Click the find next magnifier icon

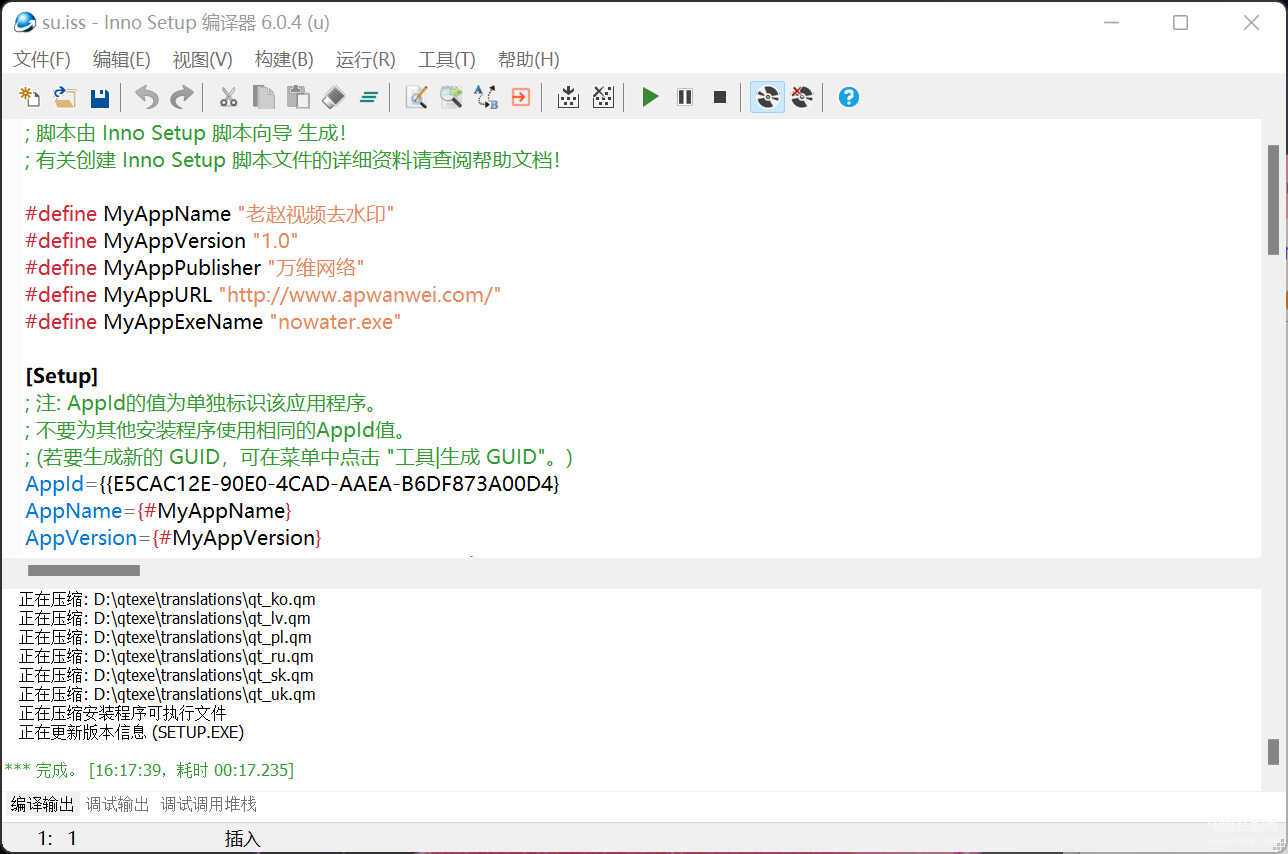[451, 97]
